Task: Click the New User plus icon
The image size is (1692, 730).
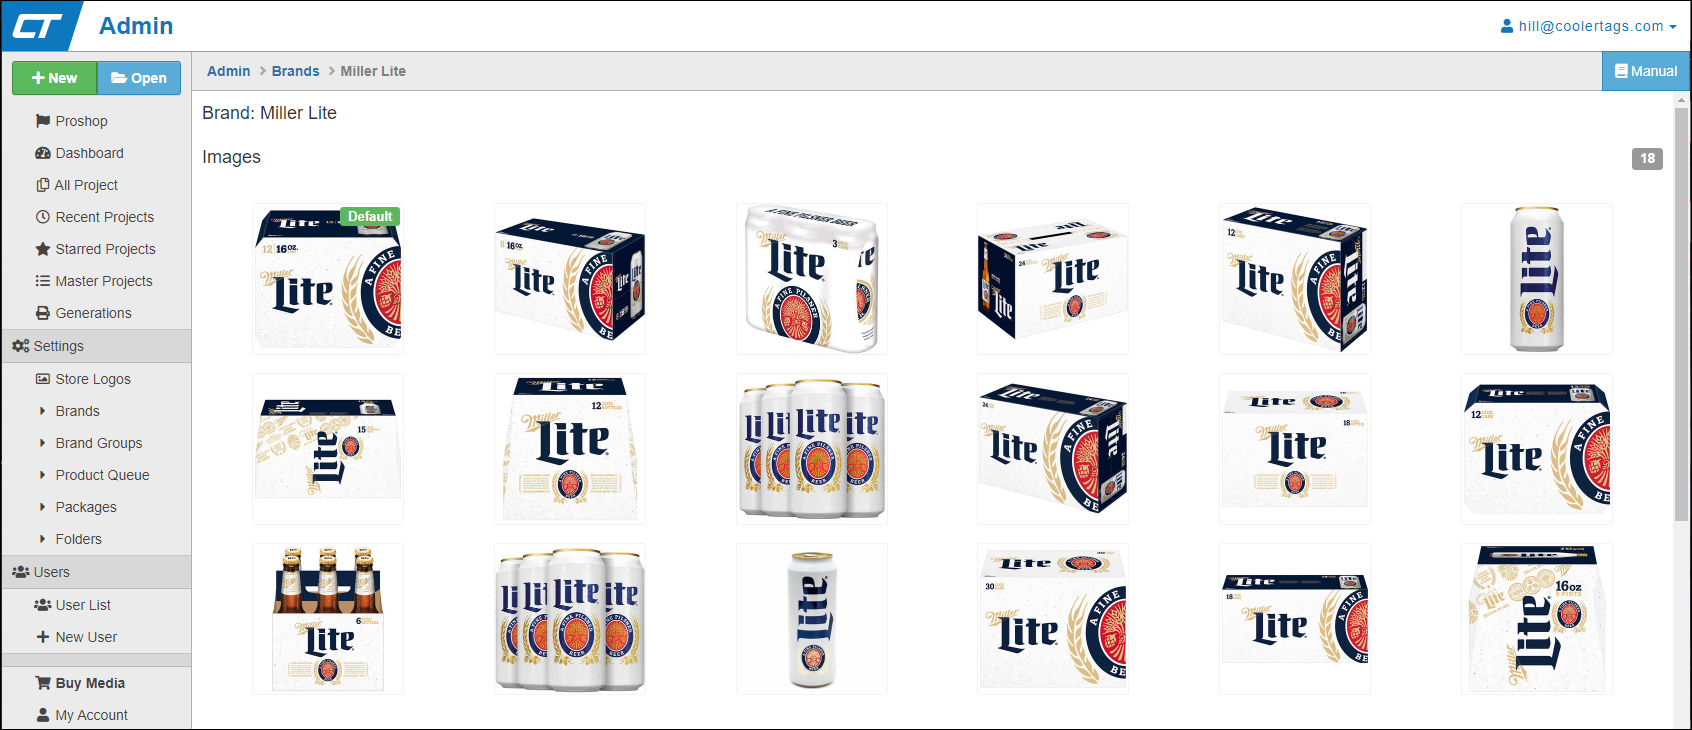Action: coord(43,637)
